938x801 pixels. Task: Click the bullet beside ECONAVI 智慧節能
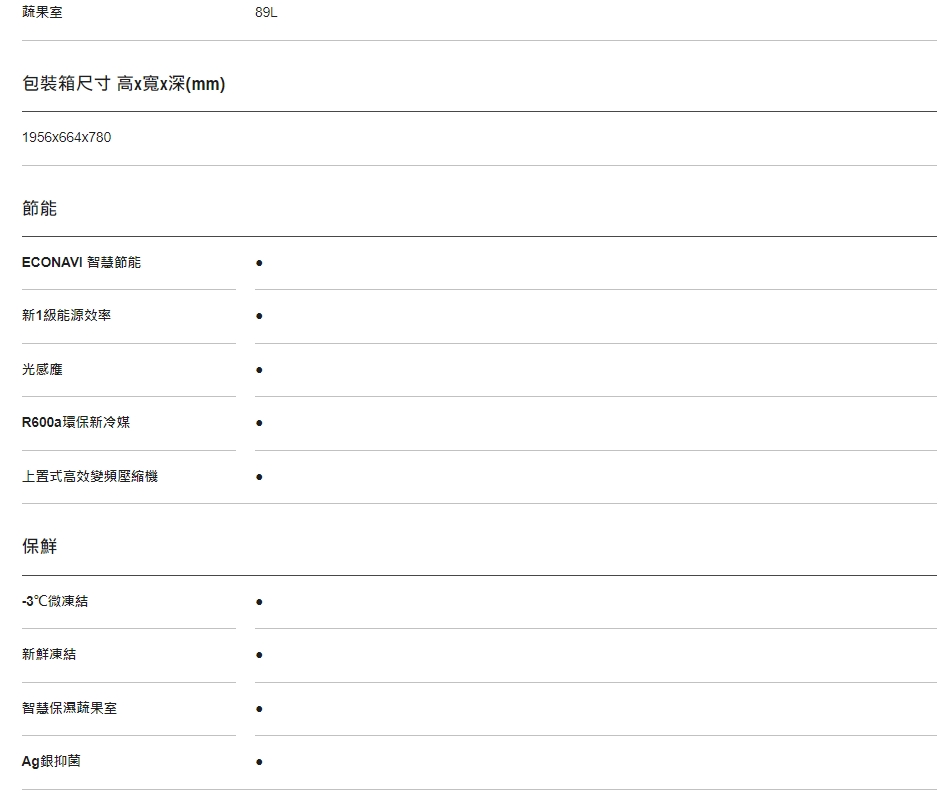(259, 263)
